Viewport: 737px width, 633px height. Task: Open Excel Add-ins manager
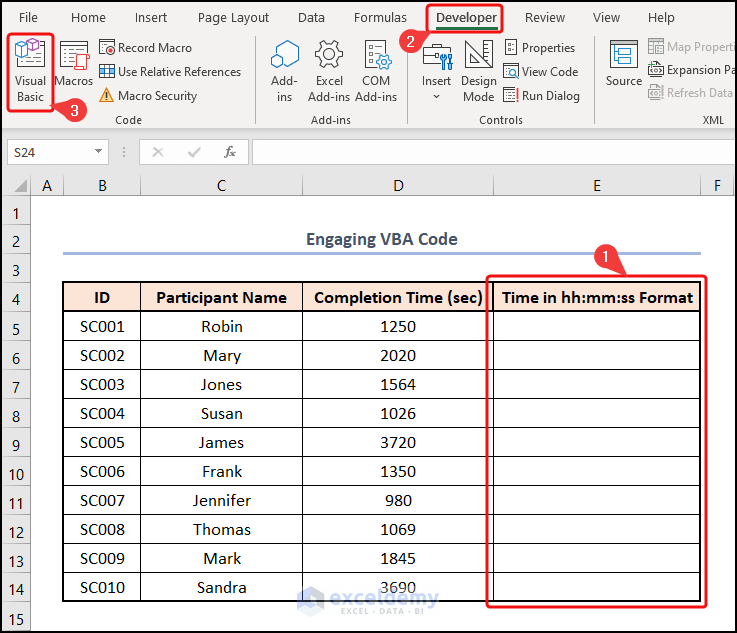(329, 71)
